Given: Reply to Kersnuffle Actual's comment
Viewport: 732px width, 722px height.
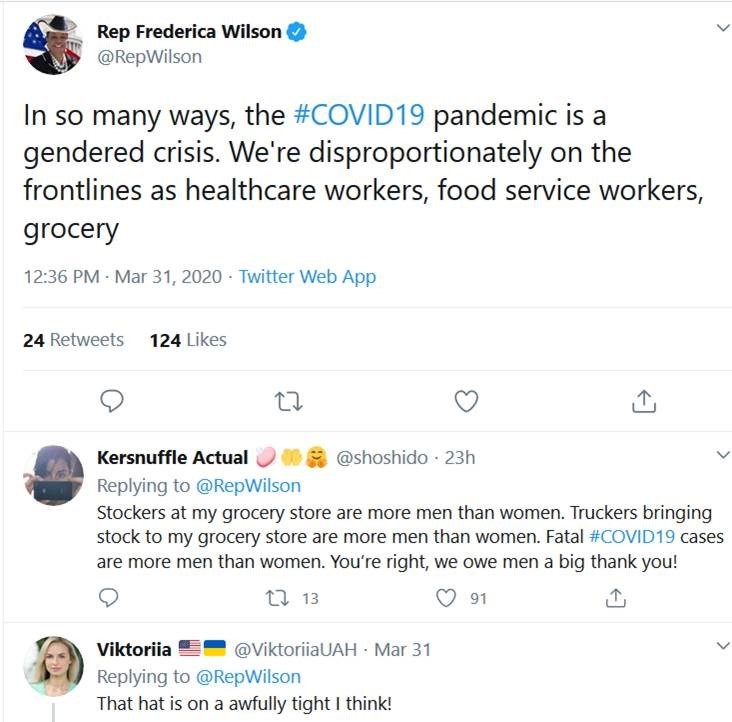Looking at the screenshot, I should click(x=110, y=598).
